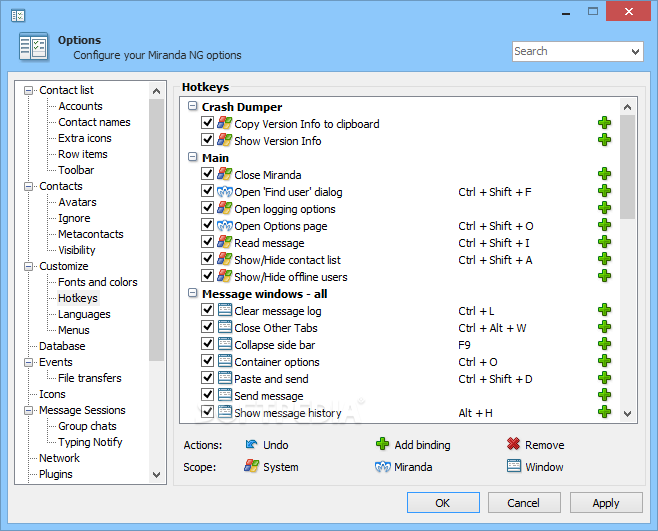Click the Cancel button

524,502
